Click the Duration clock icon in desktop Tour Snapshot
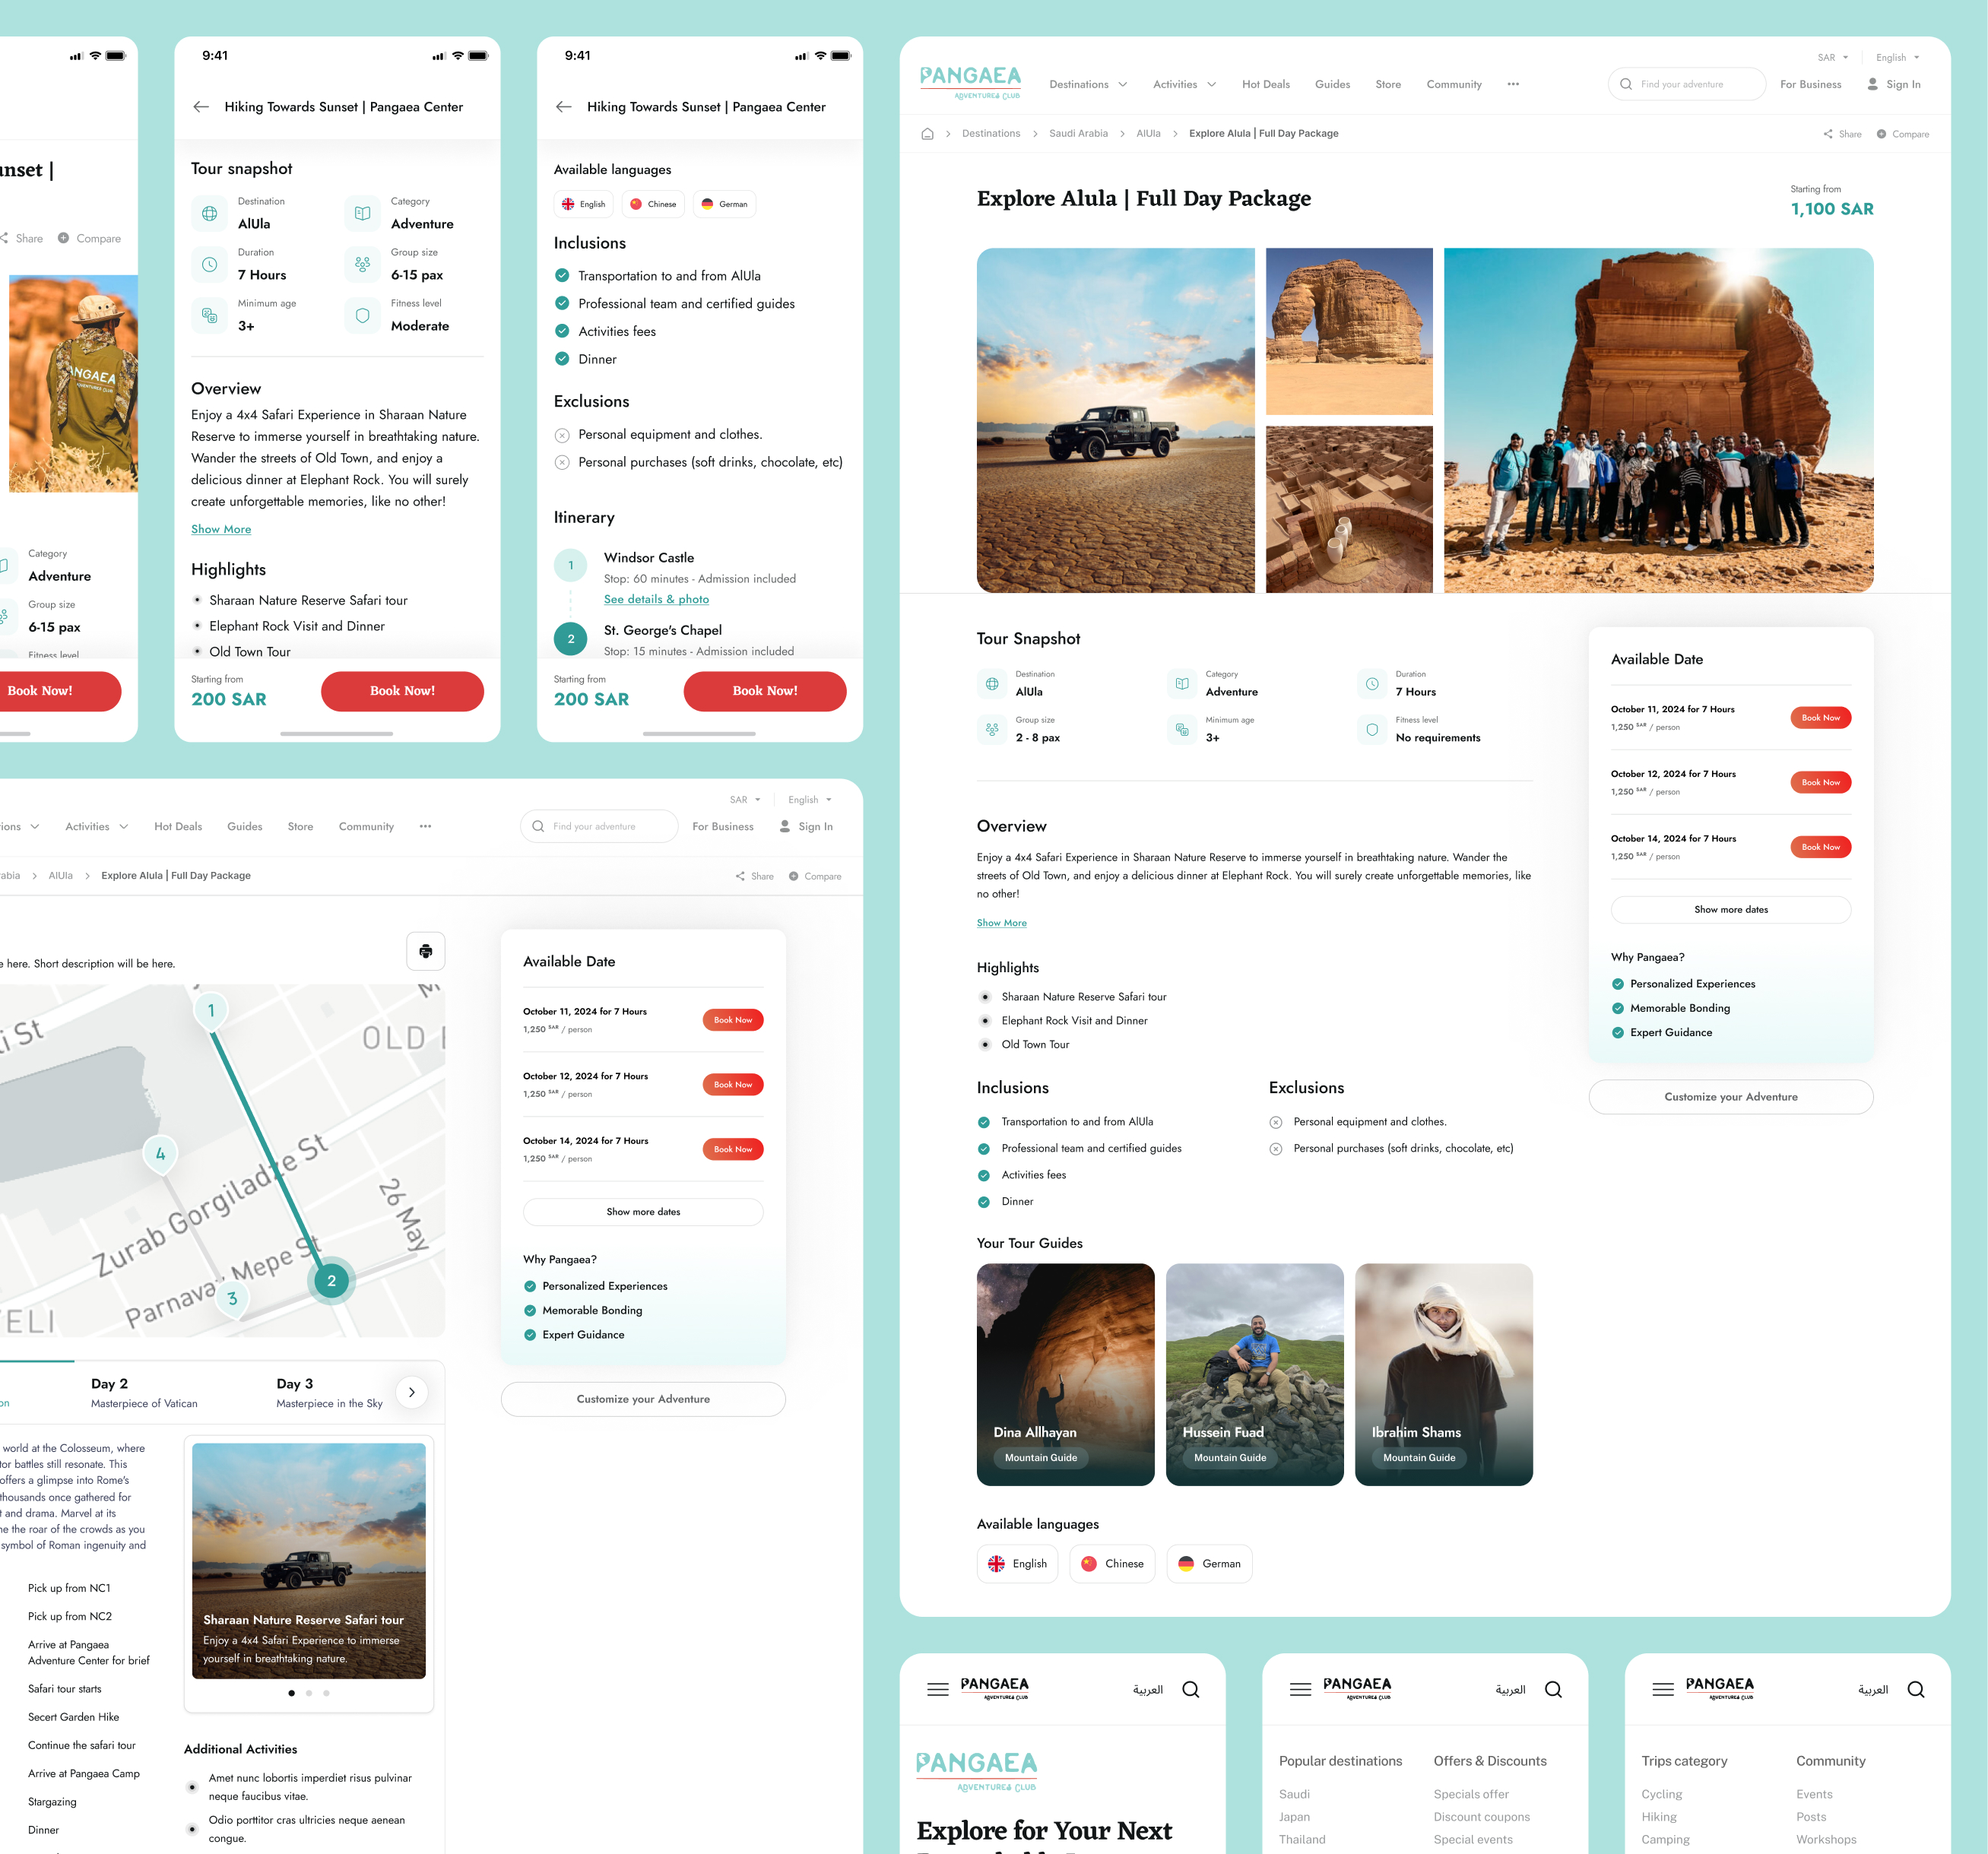 [x=1372, y=684]
